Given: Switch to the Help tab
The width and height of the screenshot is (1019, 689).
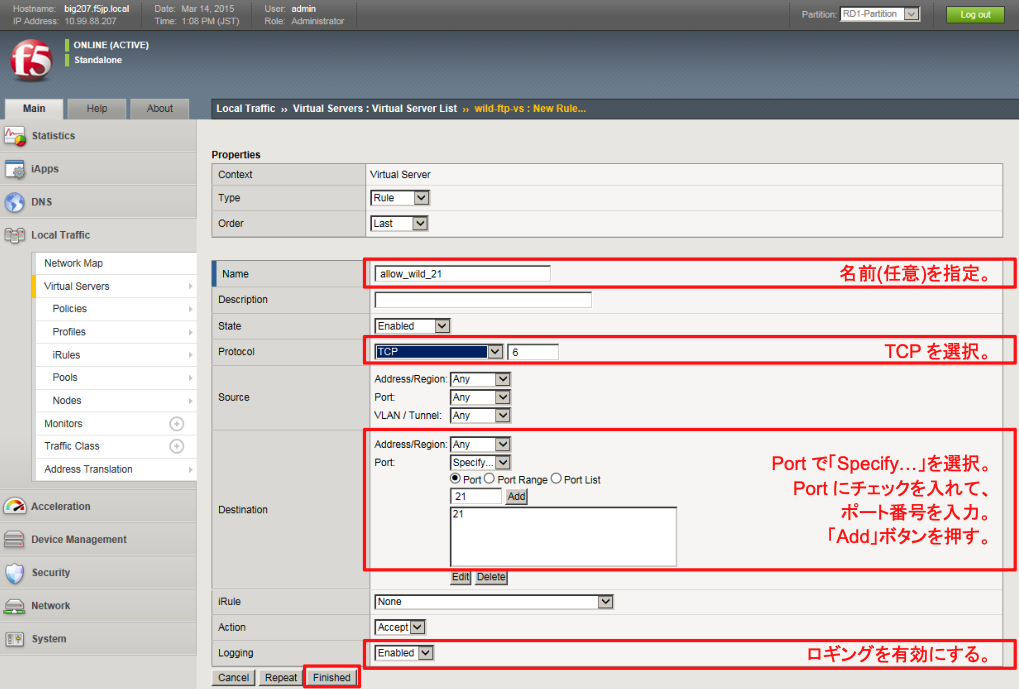Looking at the screenshot, I should pos(97,109).
